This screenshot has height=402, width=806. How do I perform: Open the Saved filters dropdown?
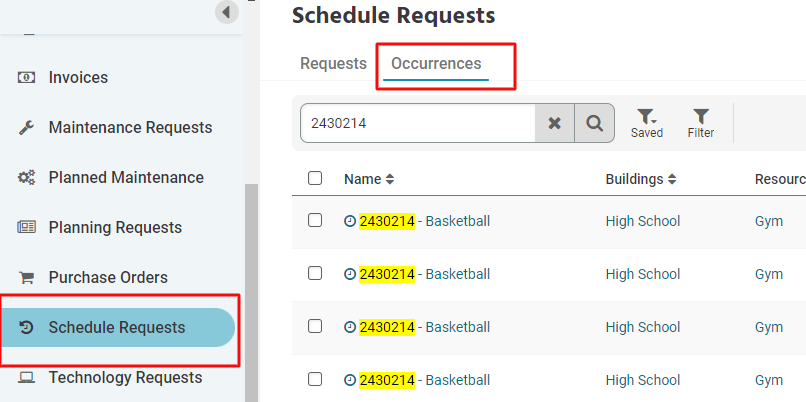pos(647,123)
